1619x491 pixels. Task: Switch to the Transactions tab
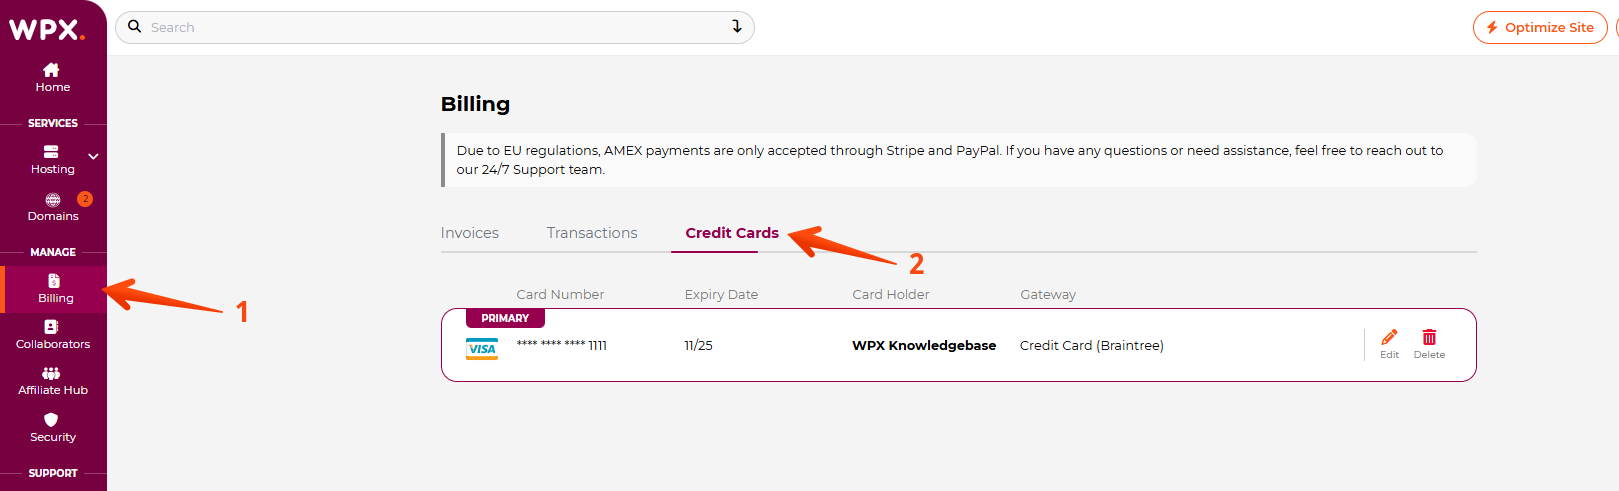click(592, 233)
